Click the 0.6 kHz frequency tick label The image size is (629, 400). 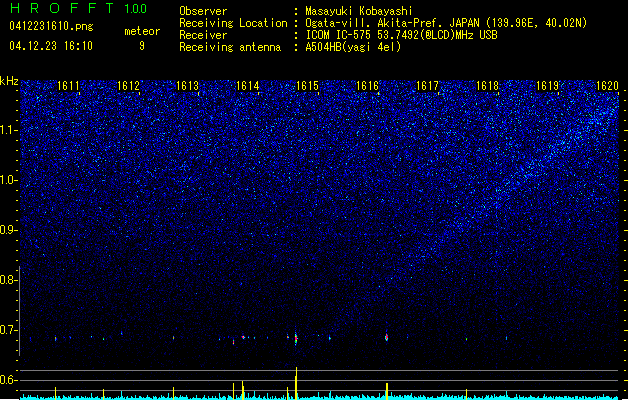tap(7, 380)
